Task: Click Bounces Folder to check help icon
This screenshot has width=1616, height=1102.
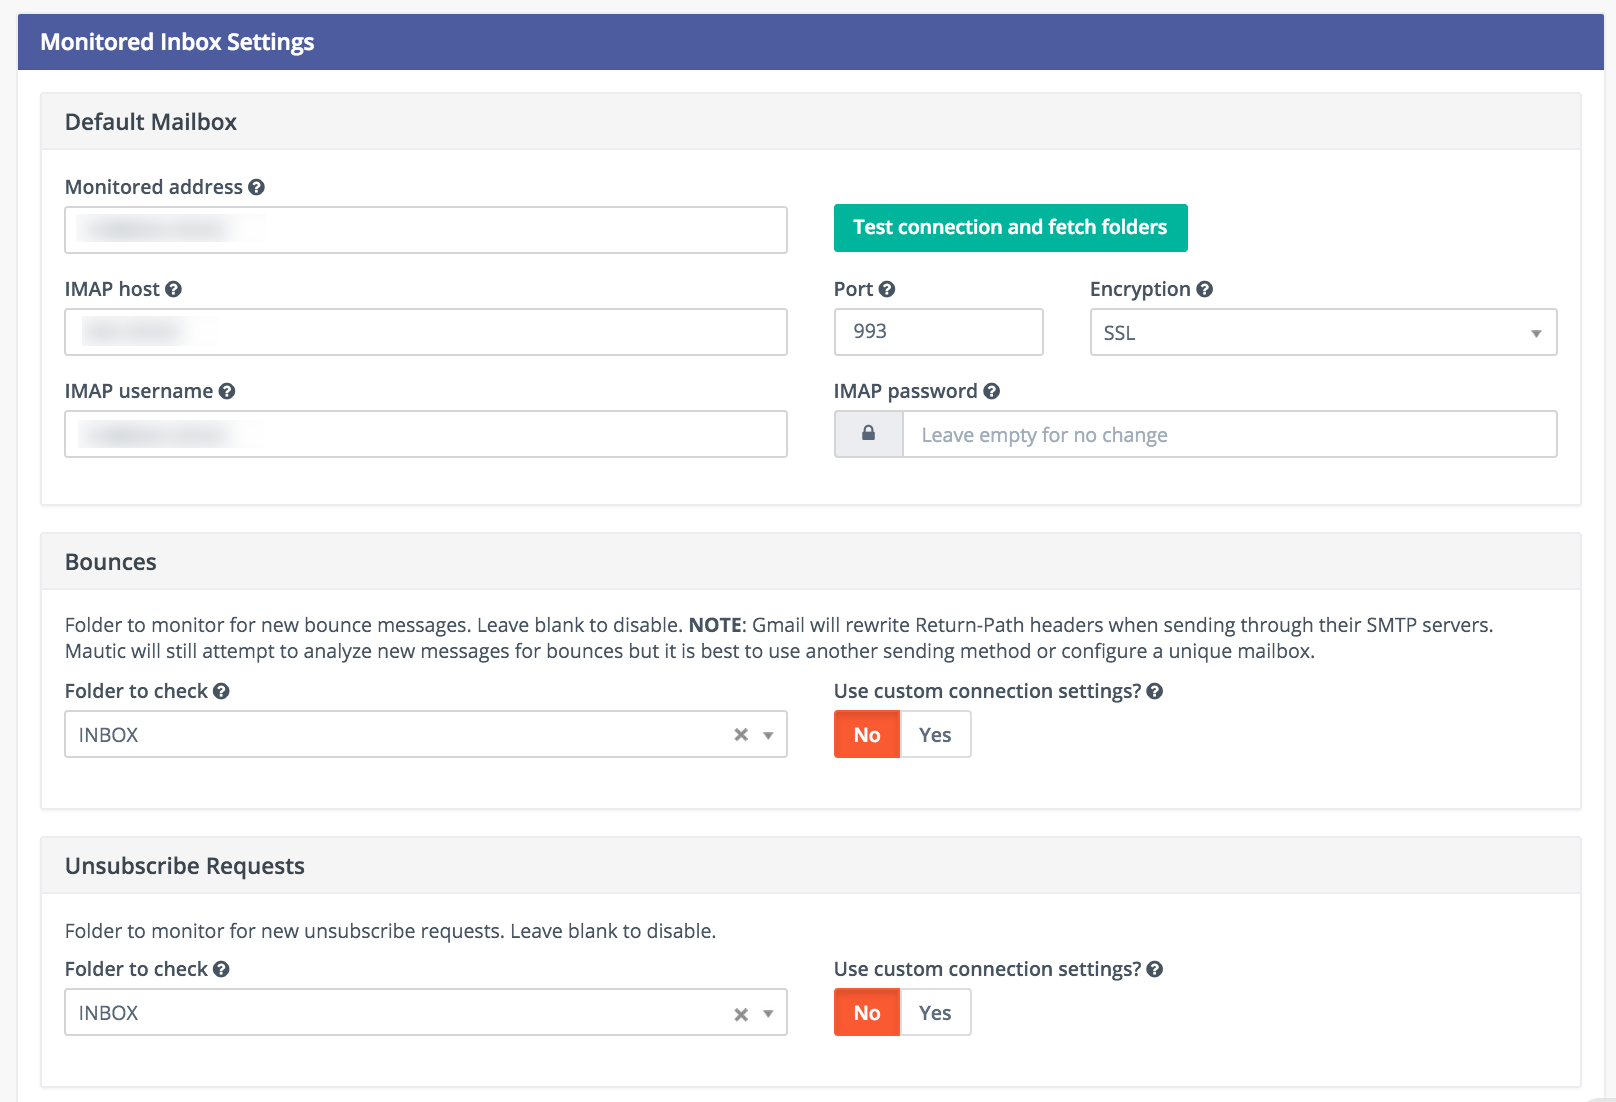Action: coord(221,691)
